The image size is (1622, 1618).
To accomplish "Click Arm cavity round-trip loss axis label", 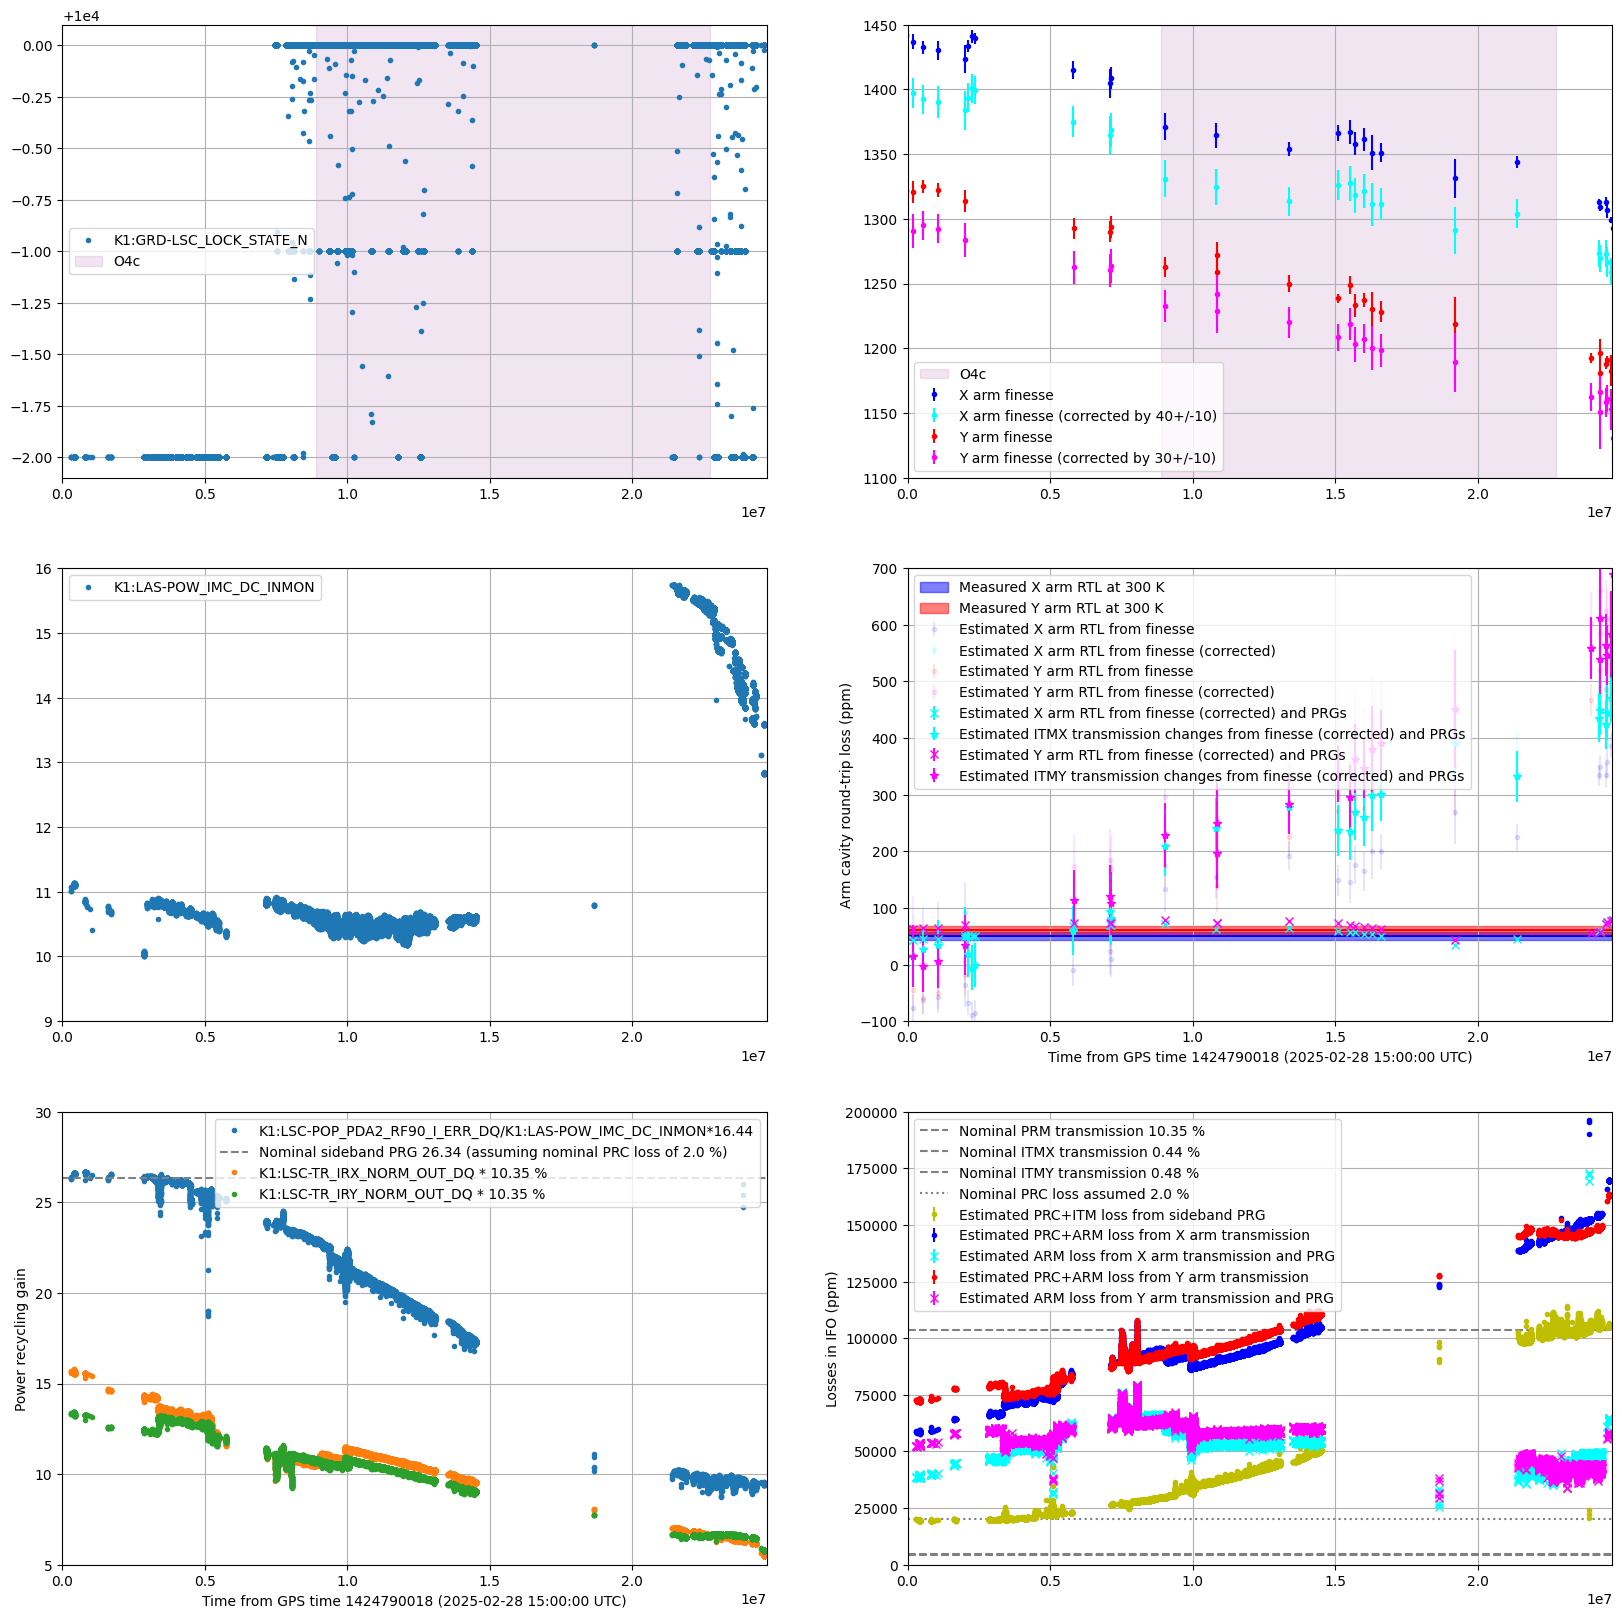I will pyautogui.click(x=846, y=795).
